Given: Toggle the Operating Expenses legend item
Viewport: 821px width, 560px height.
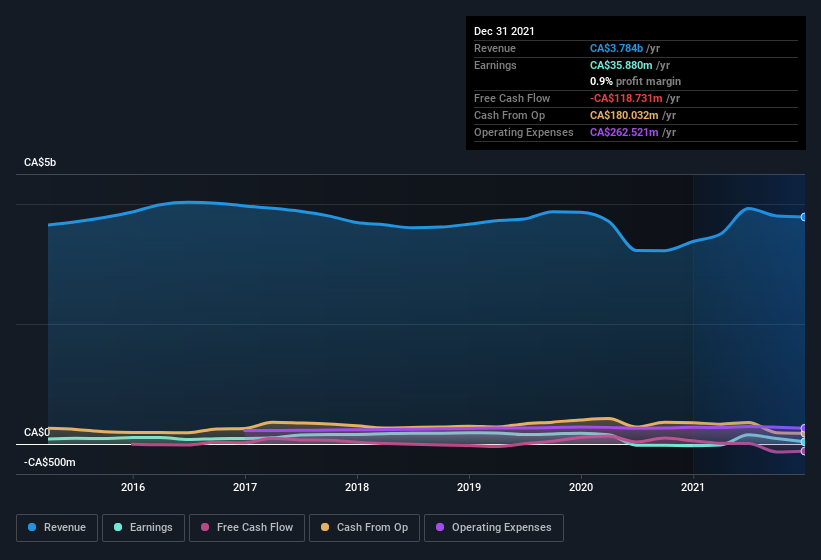Looking at the screenshot, I should pyautogui.click(x=494, y=528).
